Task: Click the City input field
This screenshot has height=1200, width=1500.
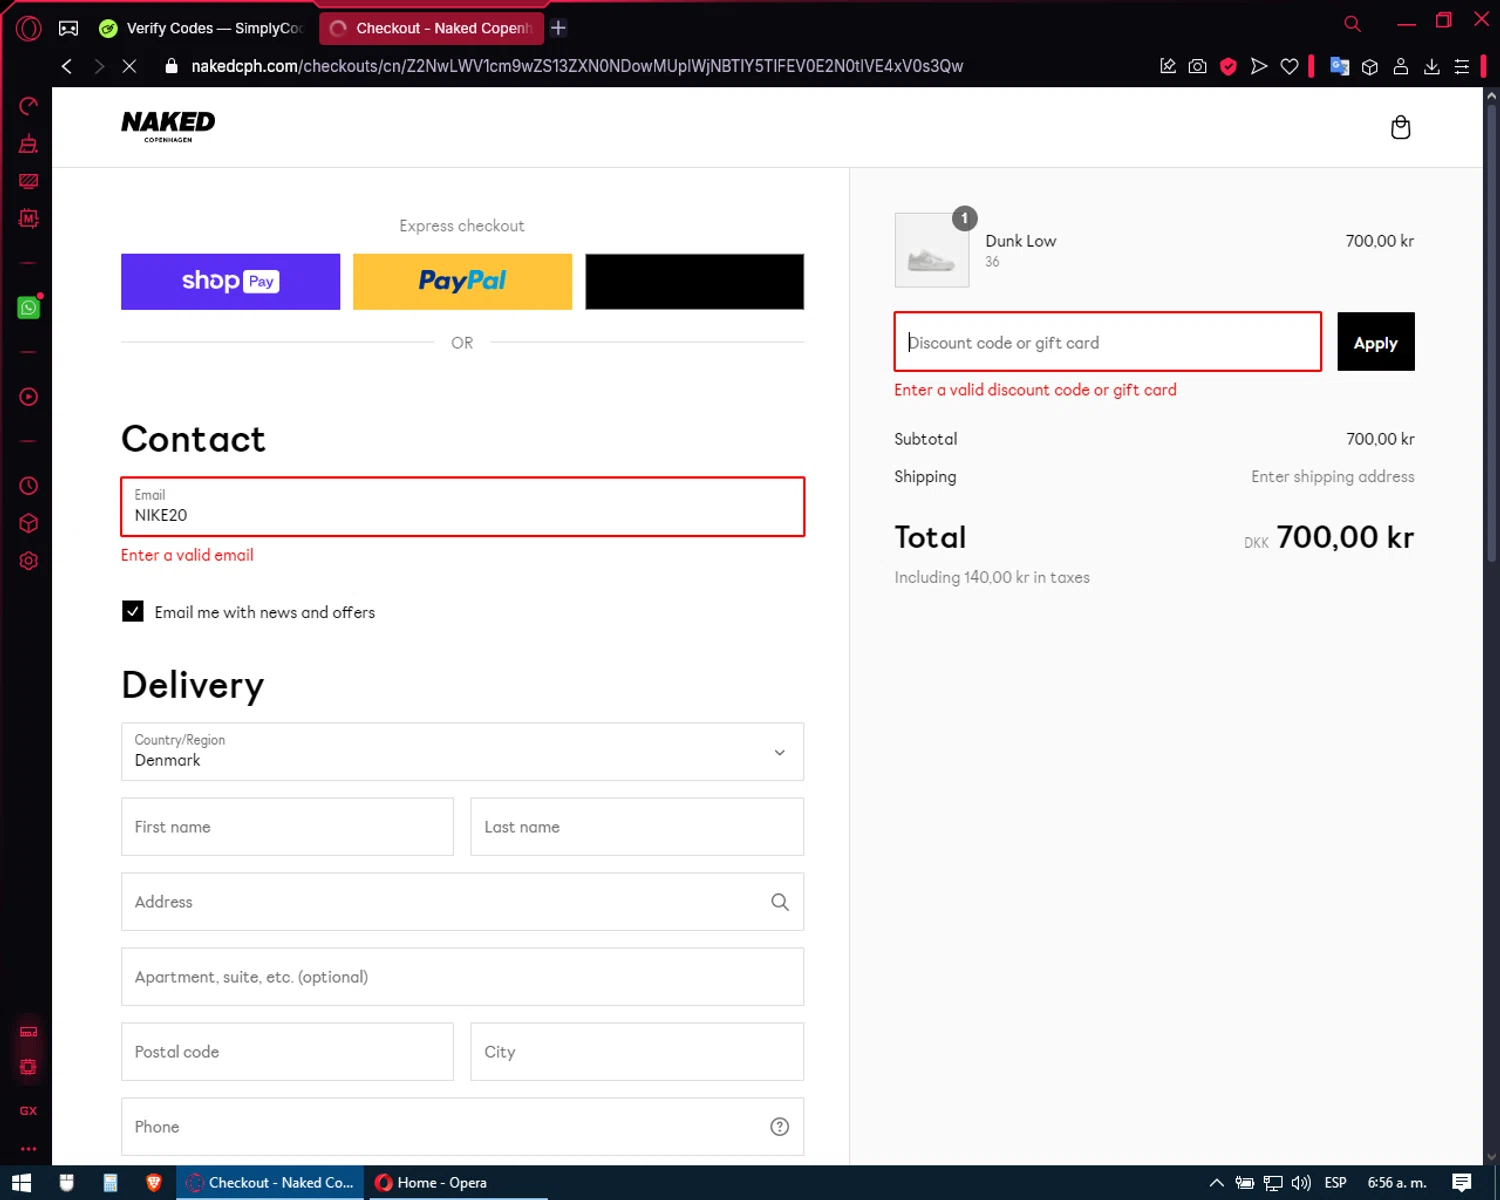Action: click(637, 1051)
